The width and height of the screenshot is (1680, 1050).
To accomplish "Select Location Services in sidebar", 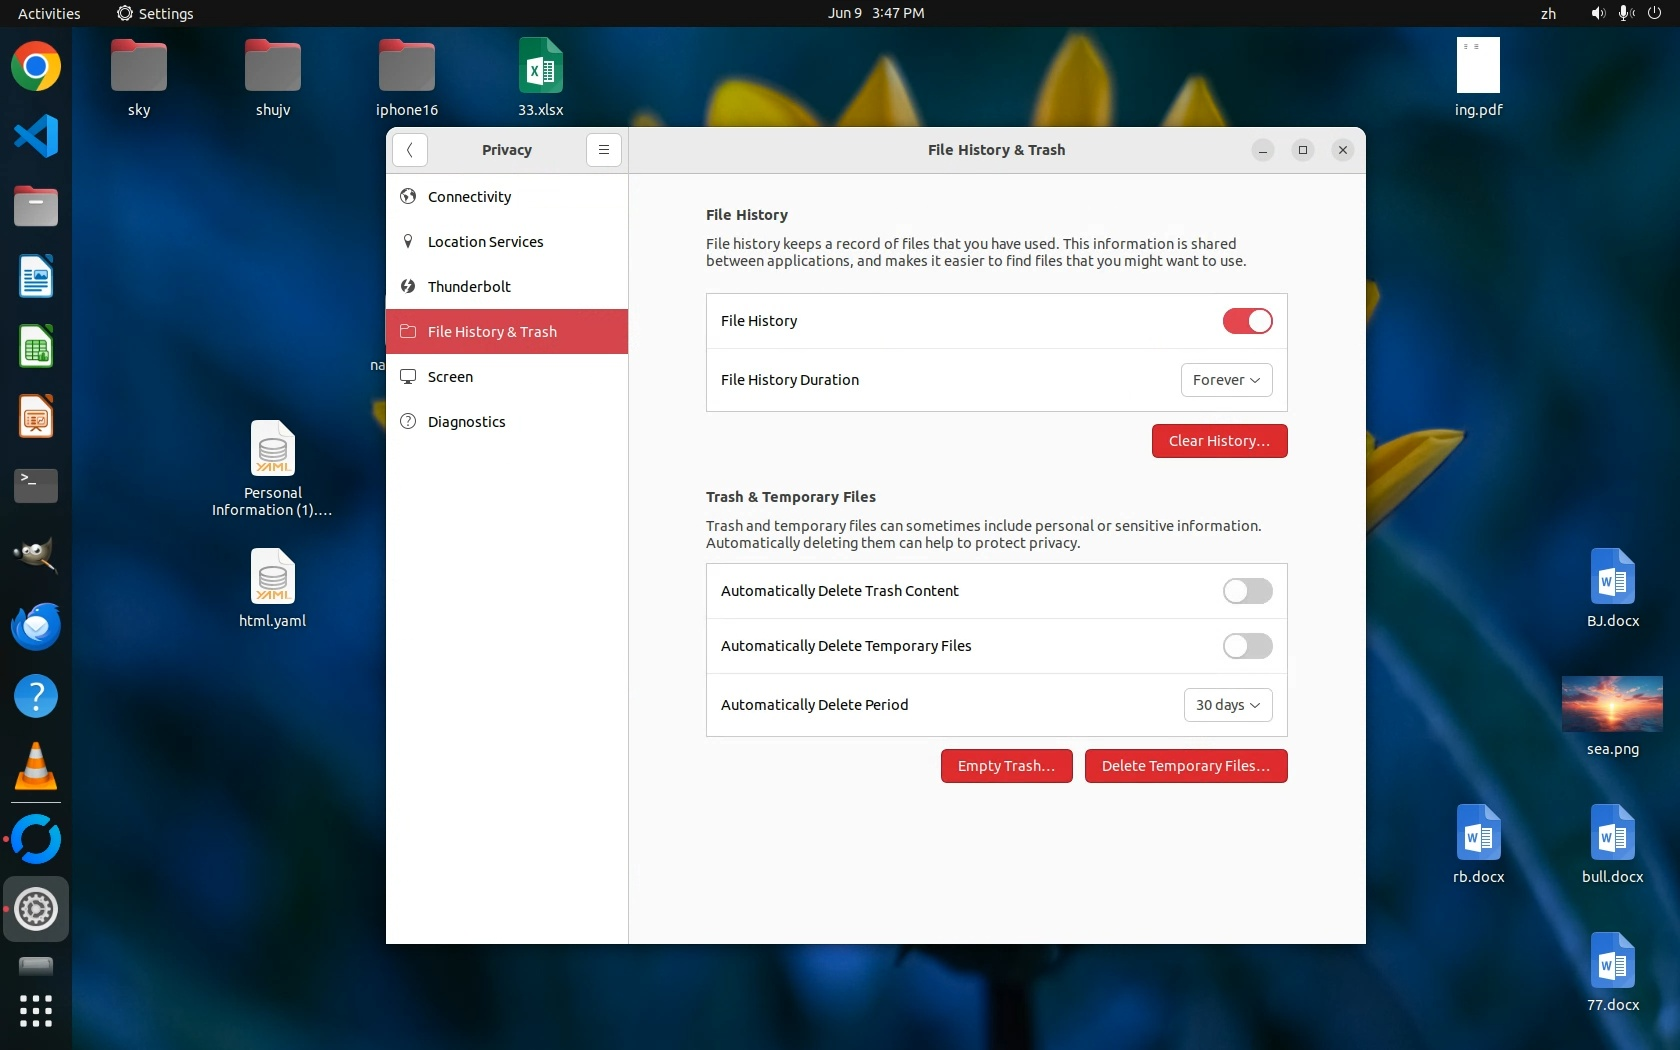I will tap(485, 242).
